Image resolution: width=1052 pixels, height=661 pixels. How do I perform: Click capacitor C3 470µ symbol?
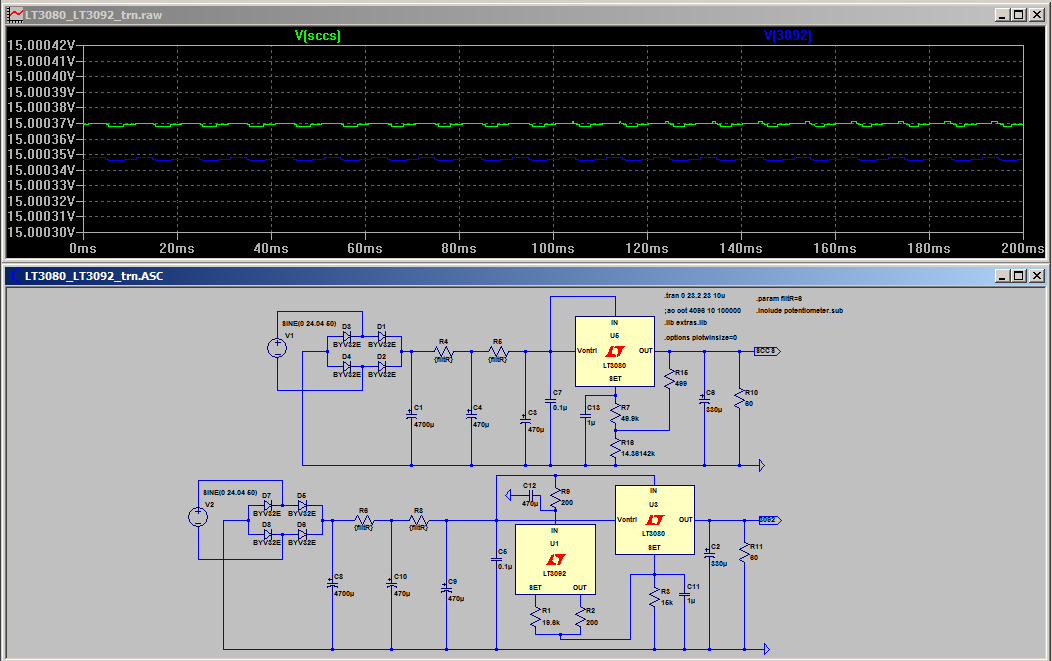[x=525, y=420]
